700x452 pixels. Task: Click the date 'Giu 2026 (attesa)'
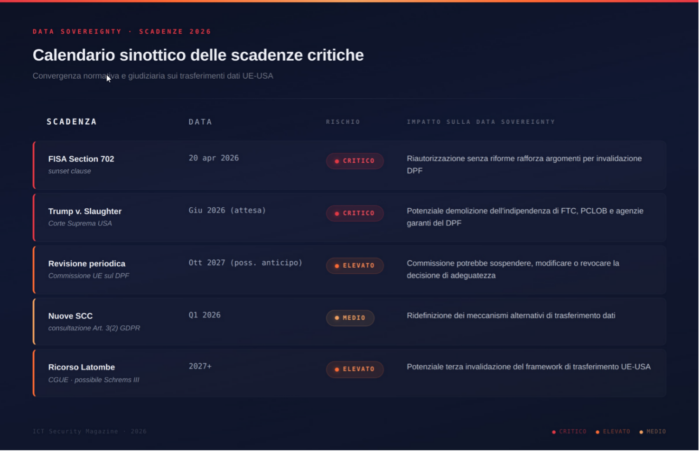pyautogui.click(x=227, y=210)
